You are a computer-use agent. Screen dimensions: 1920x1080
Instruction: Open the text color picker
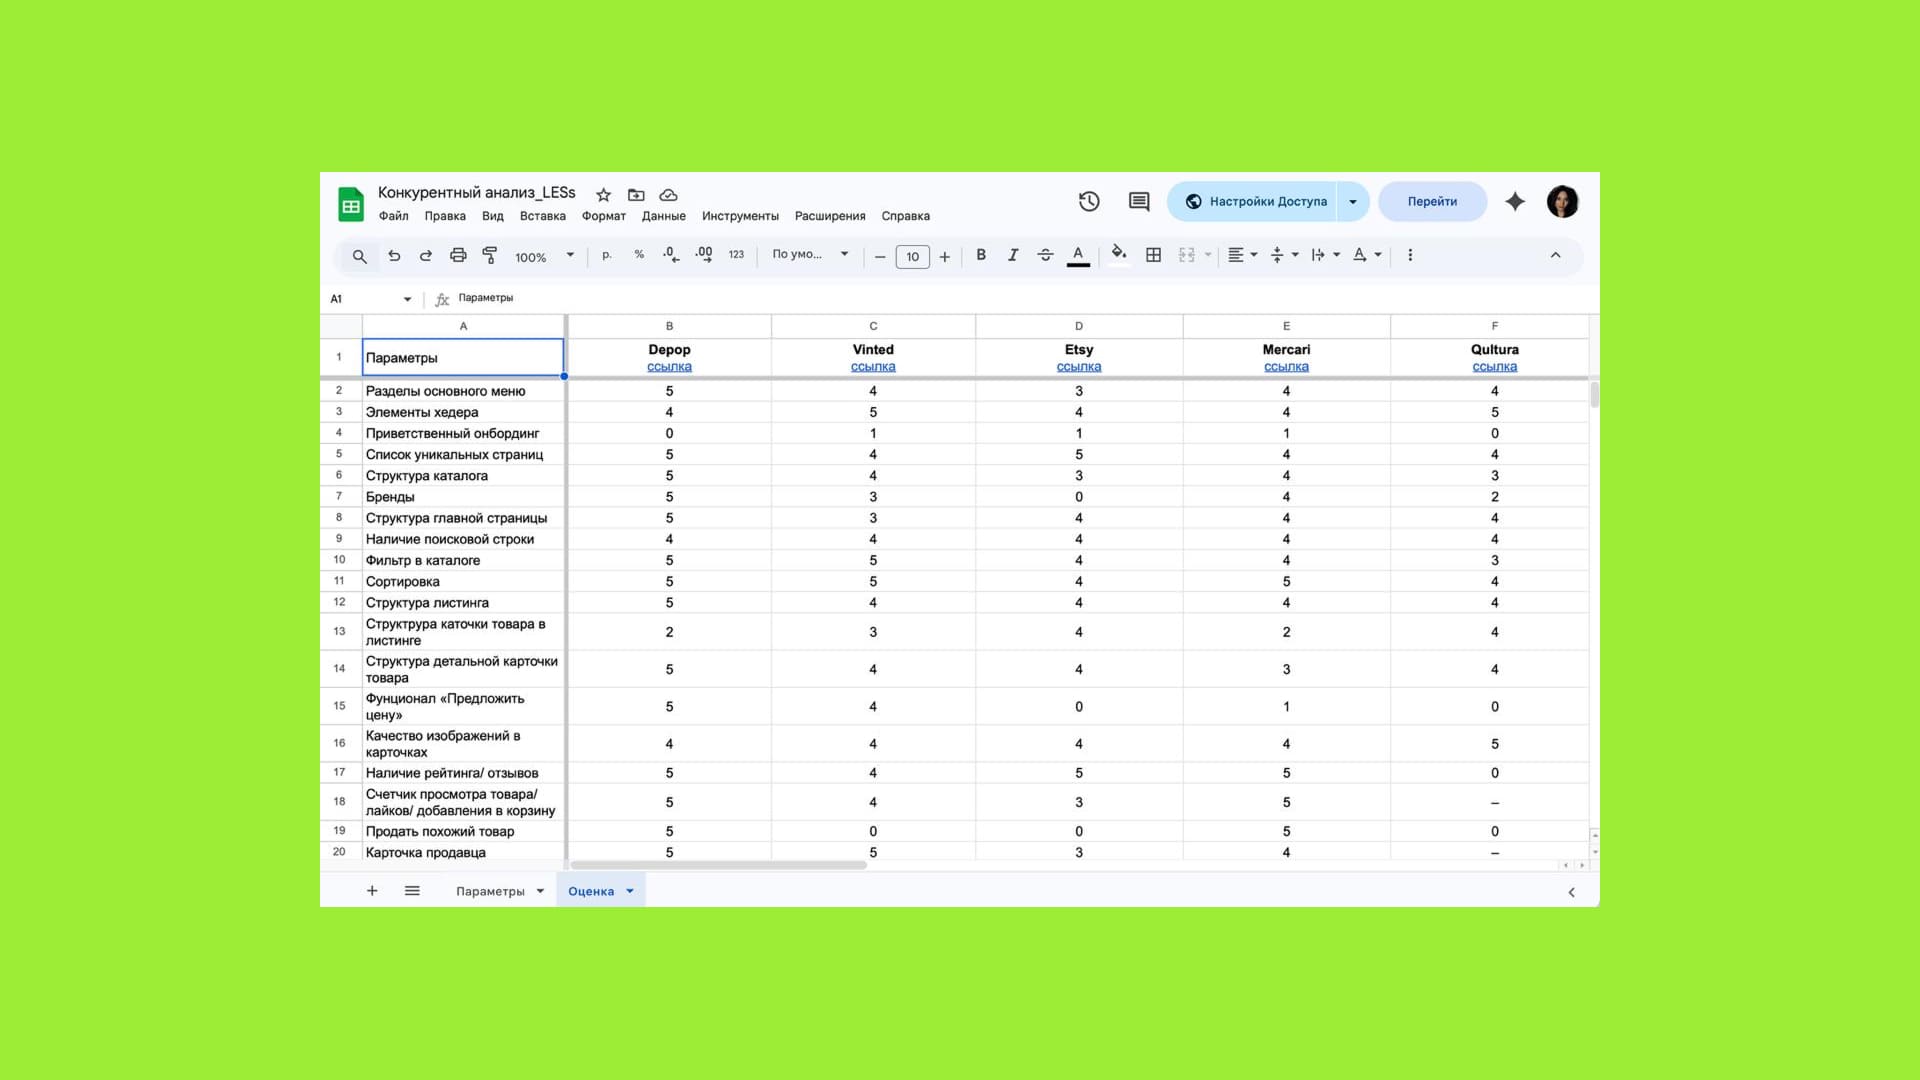coord(1078,255)
